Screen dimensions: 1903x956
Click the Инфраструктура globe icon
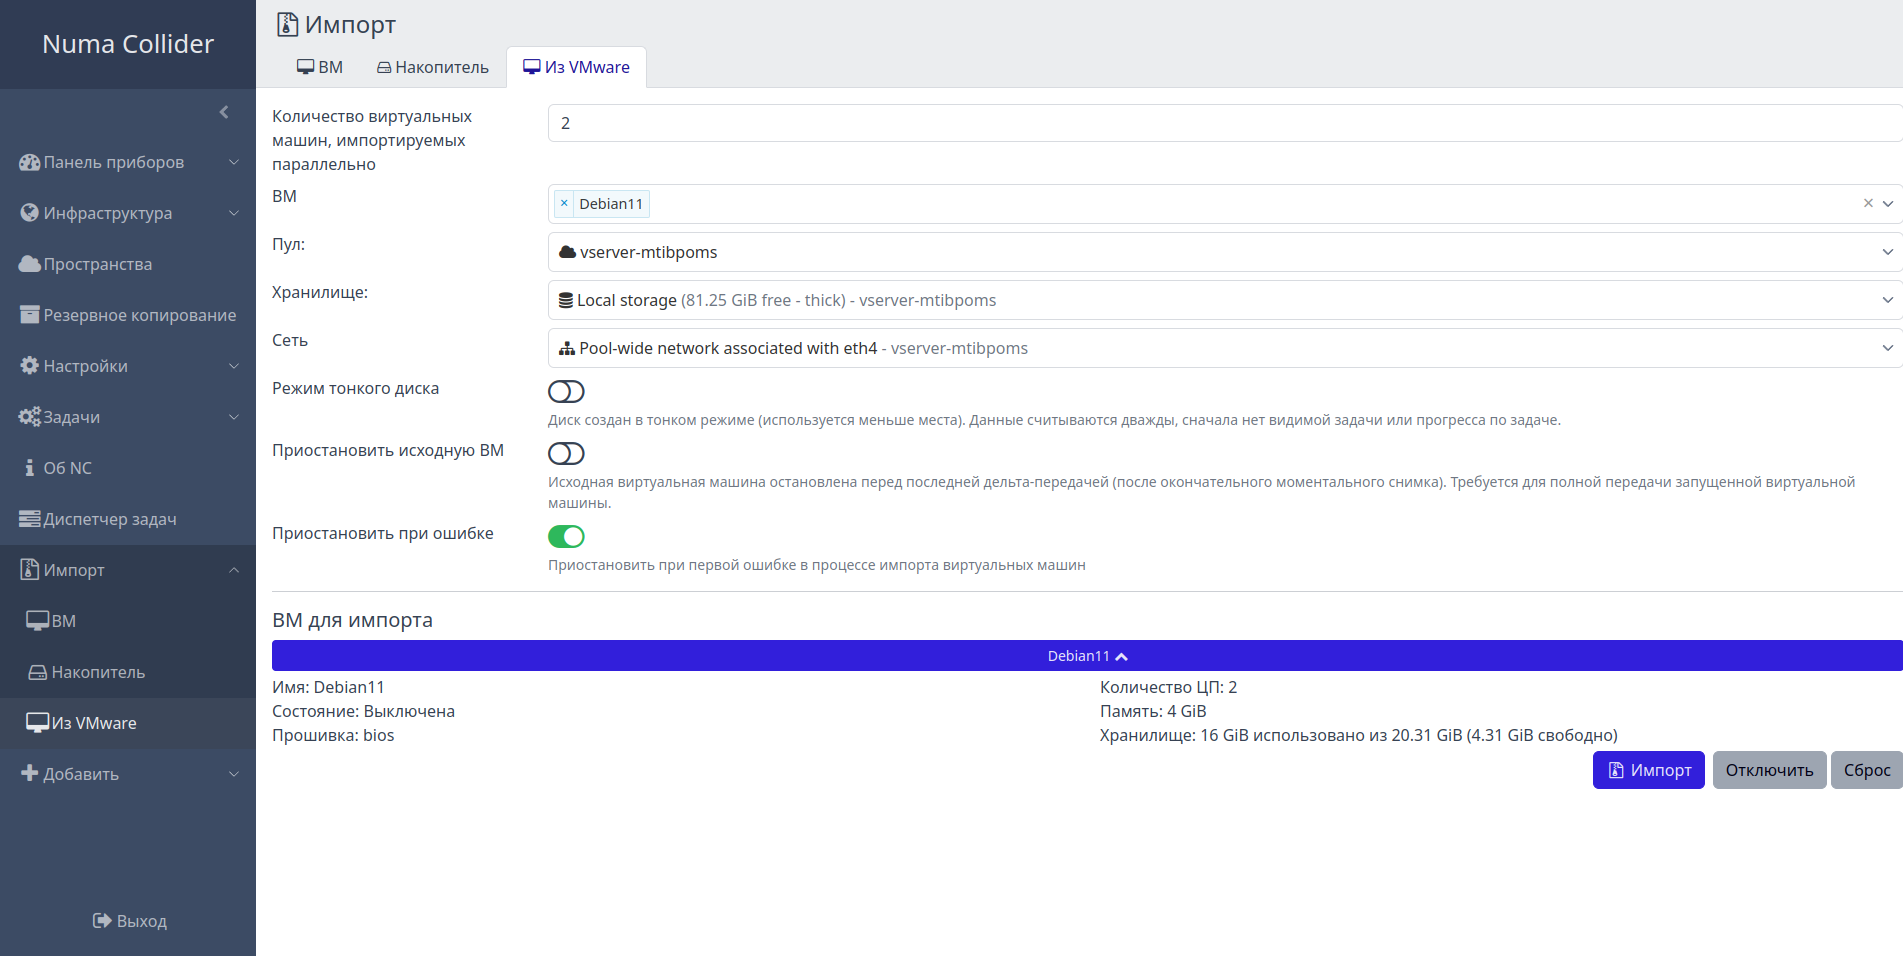(30, 213)
